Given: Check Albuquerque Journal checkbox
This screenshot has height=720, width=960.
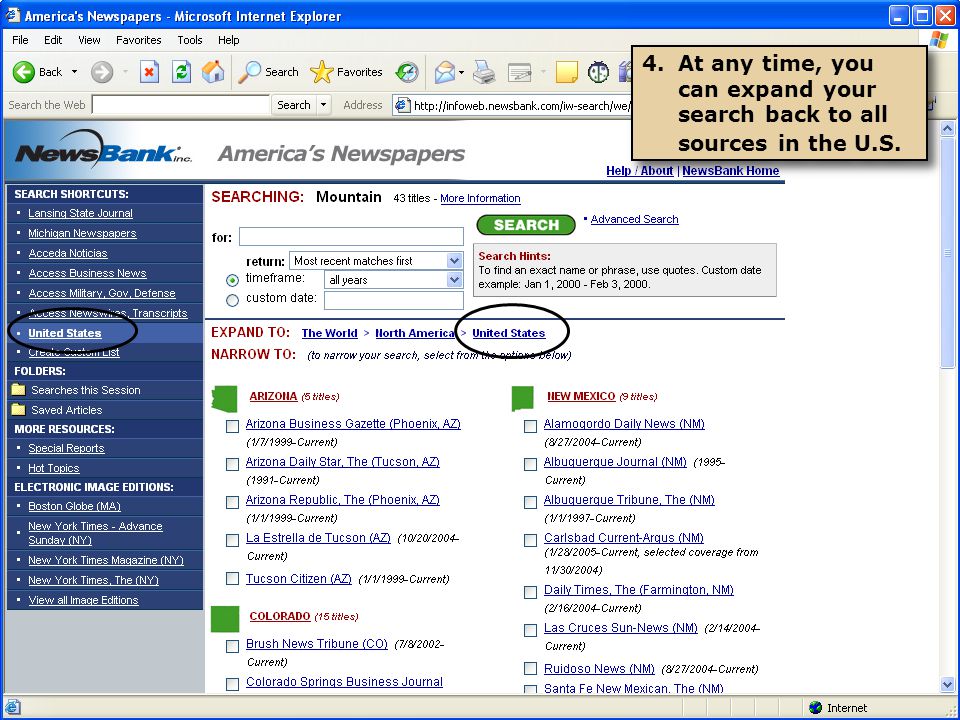Looking at the screenshot, I should coord(530,465).
